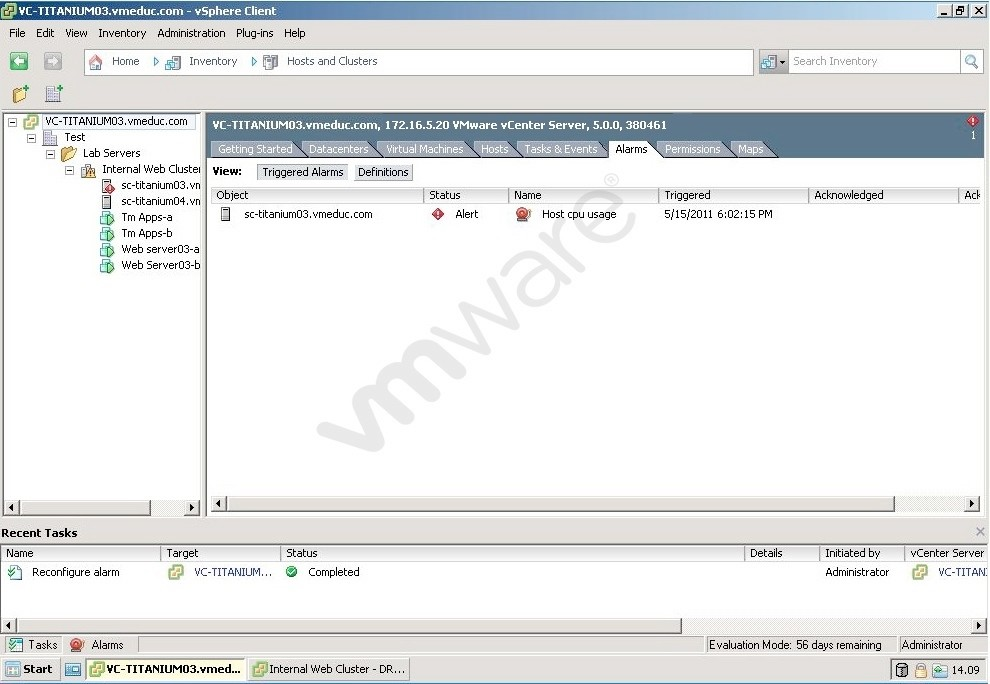Click the sc-titanium03 host alert icon in tree
This screenshot has width=990, height=684.
tap(107, 186)
